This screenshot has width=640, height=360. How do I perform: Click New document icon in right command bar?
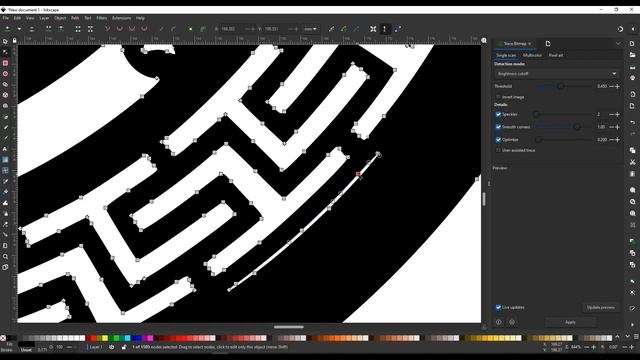pos(632,43)
